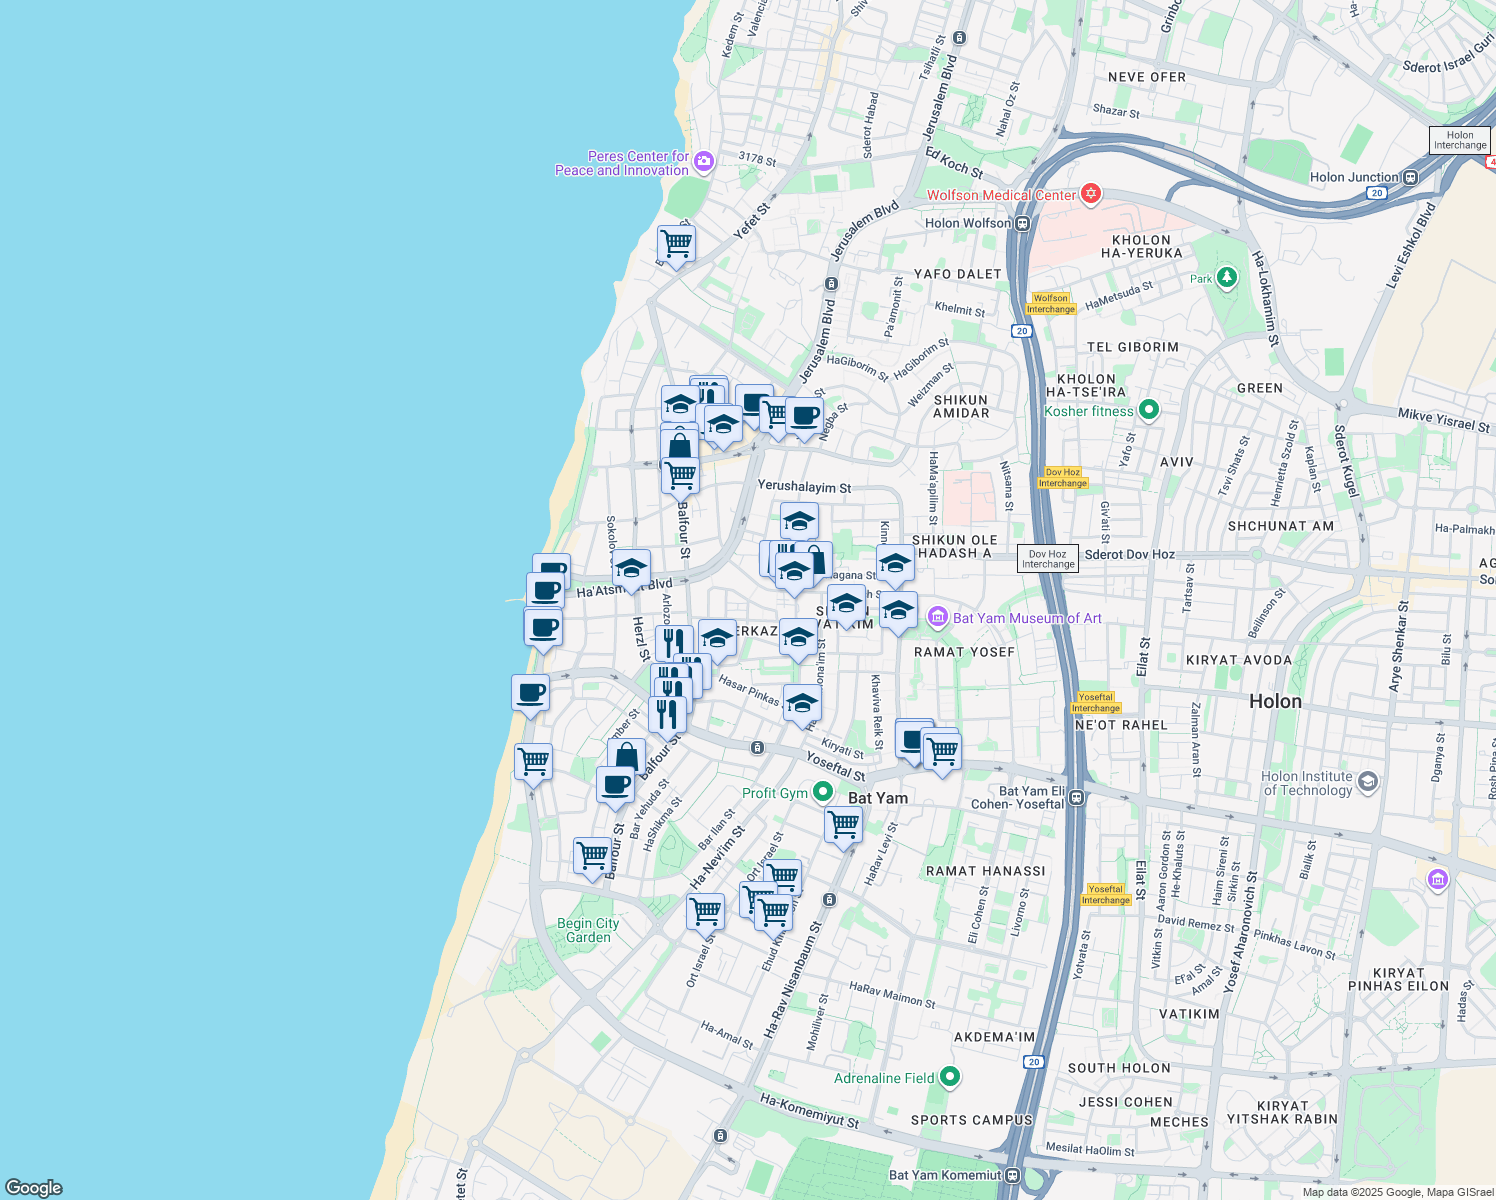Select the Holon Interchange label box
The width and height of the screenshot is (1496, 1200).
1459,140
